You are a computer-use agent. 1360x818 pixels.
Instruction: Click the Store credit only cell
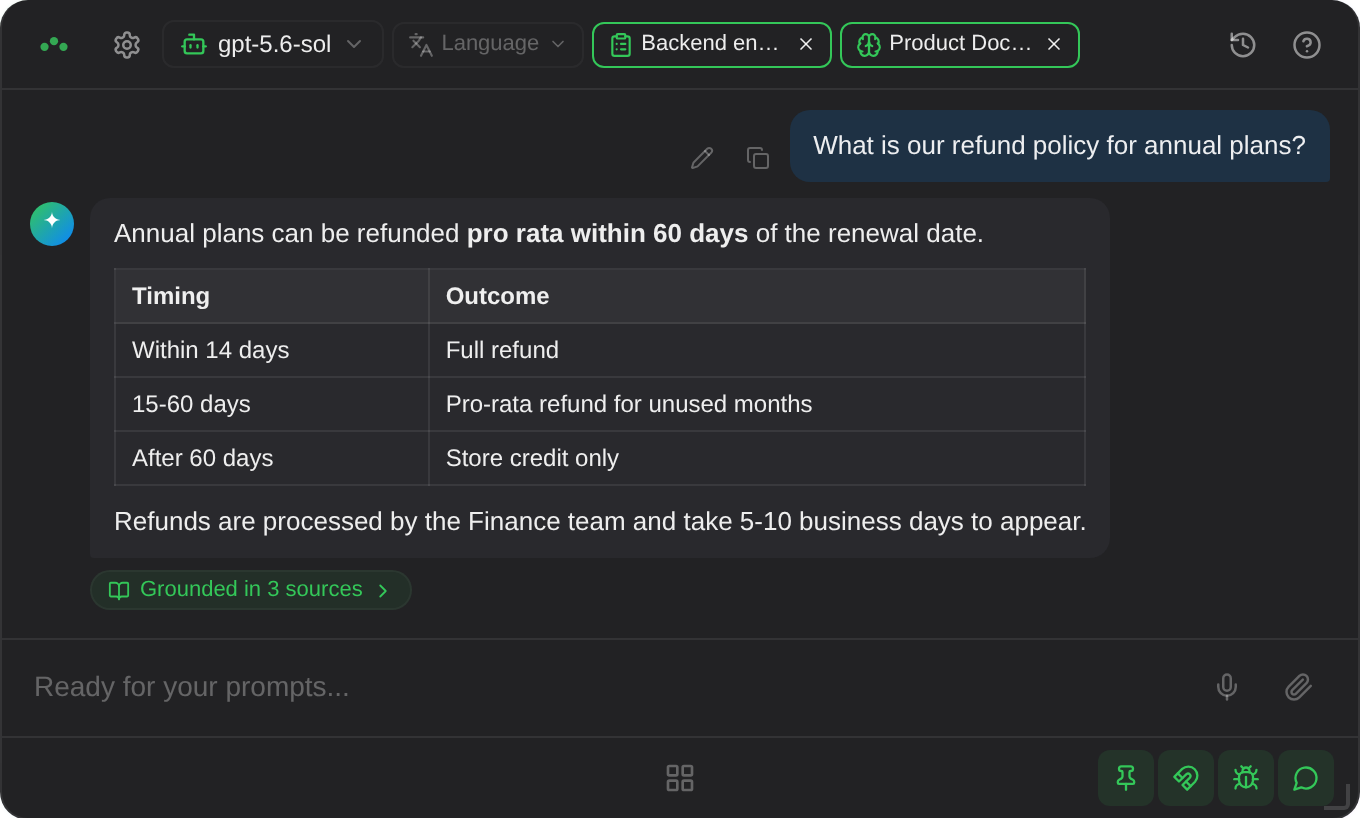pos(757,458)
